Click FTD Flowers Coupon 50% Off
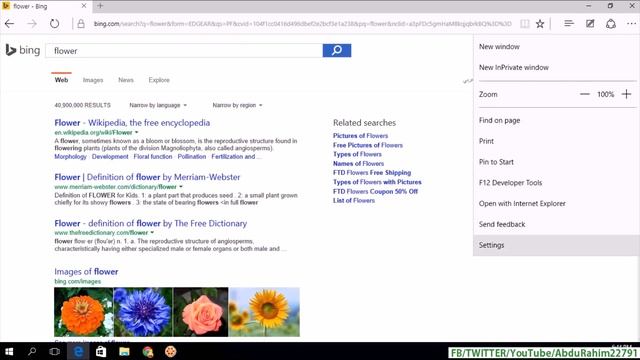This screenshot has width=640, height=360. tap(376, 191)
